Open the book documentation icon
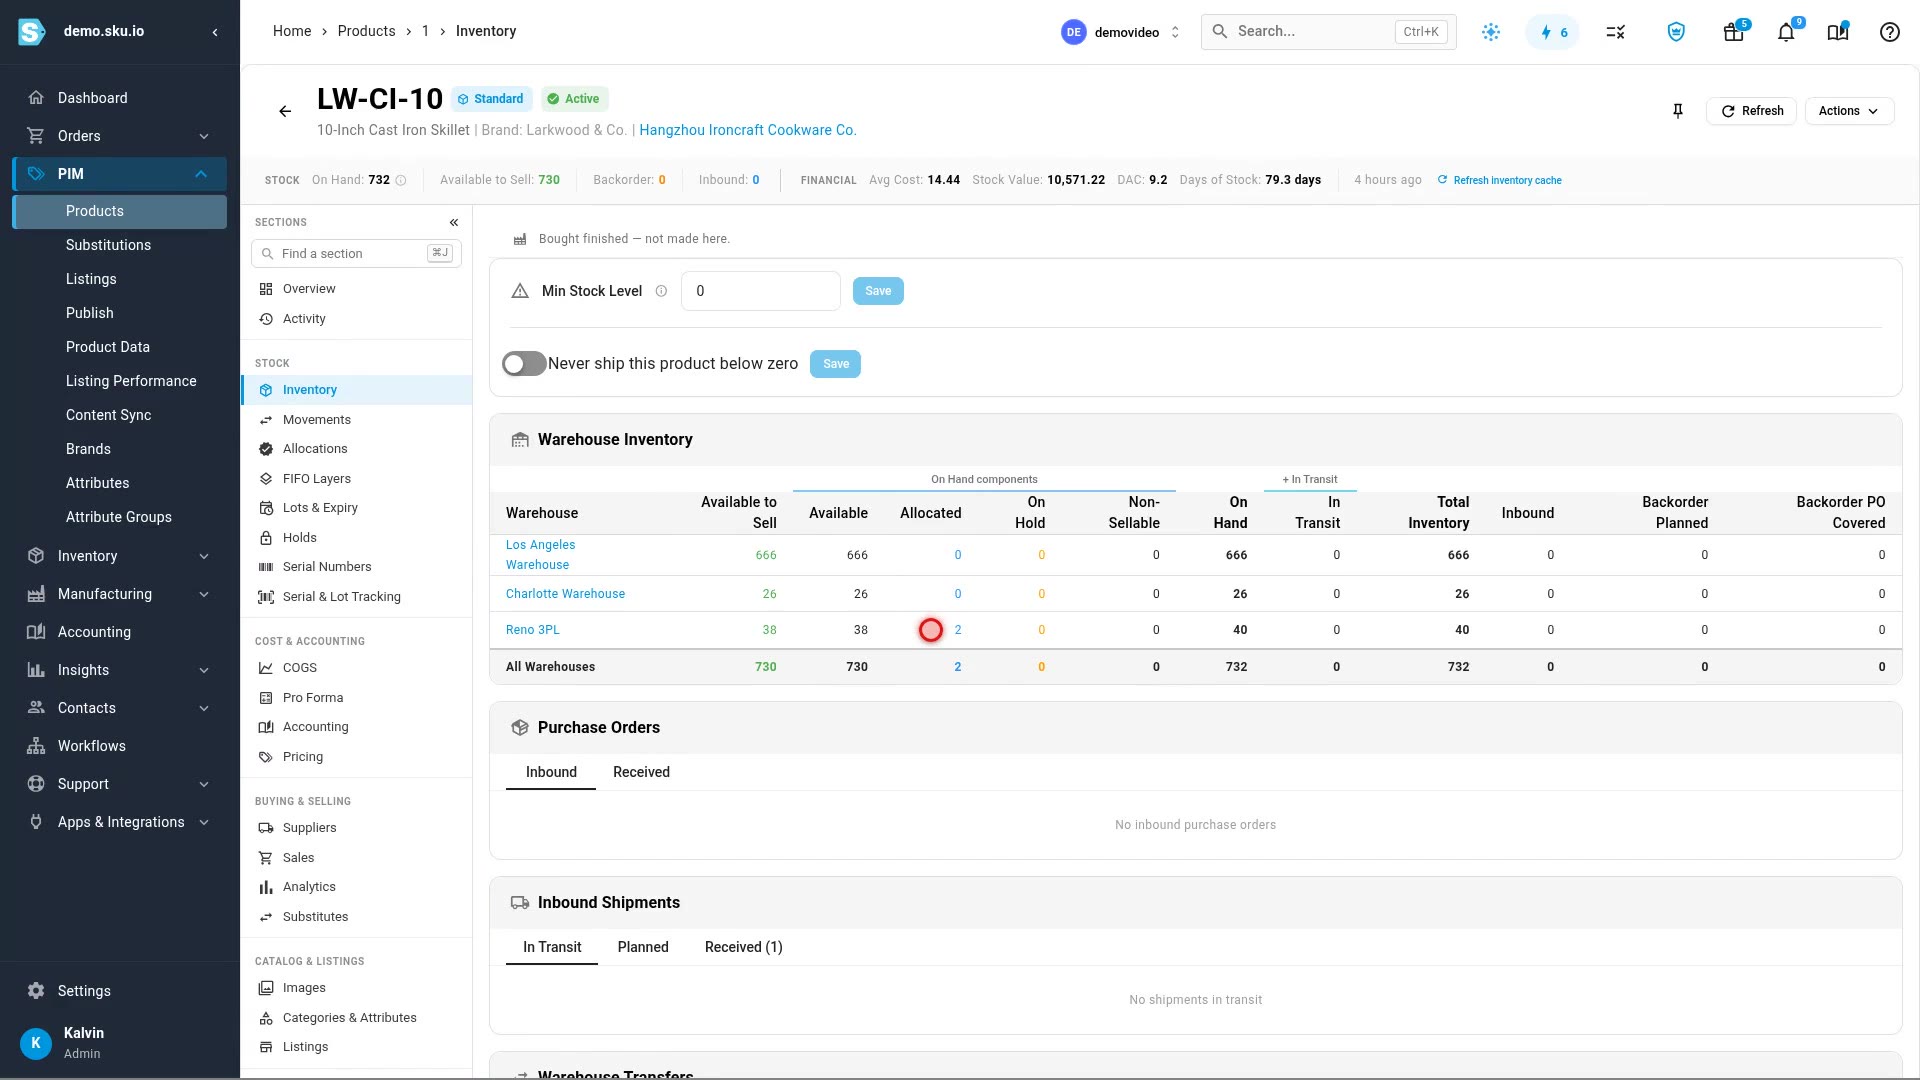Screen dimensions: 1920x1080 pos(1838,32)
